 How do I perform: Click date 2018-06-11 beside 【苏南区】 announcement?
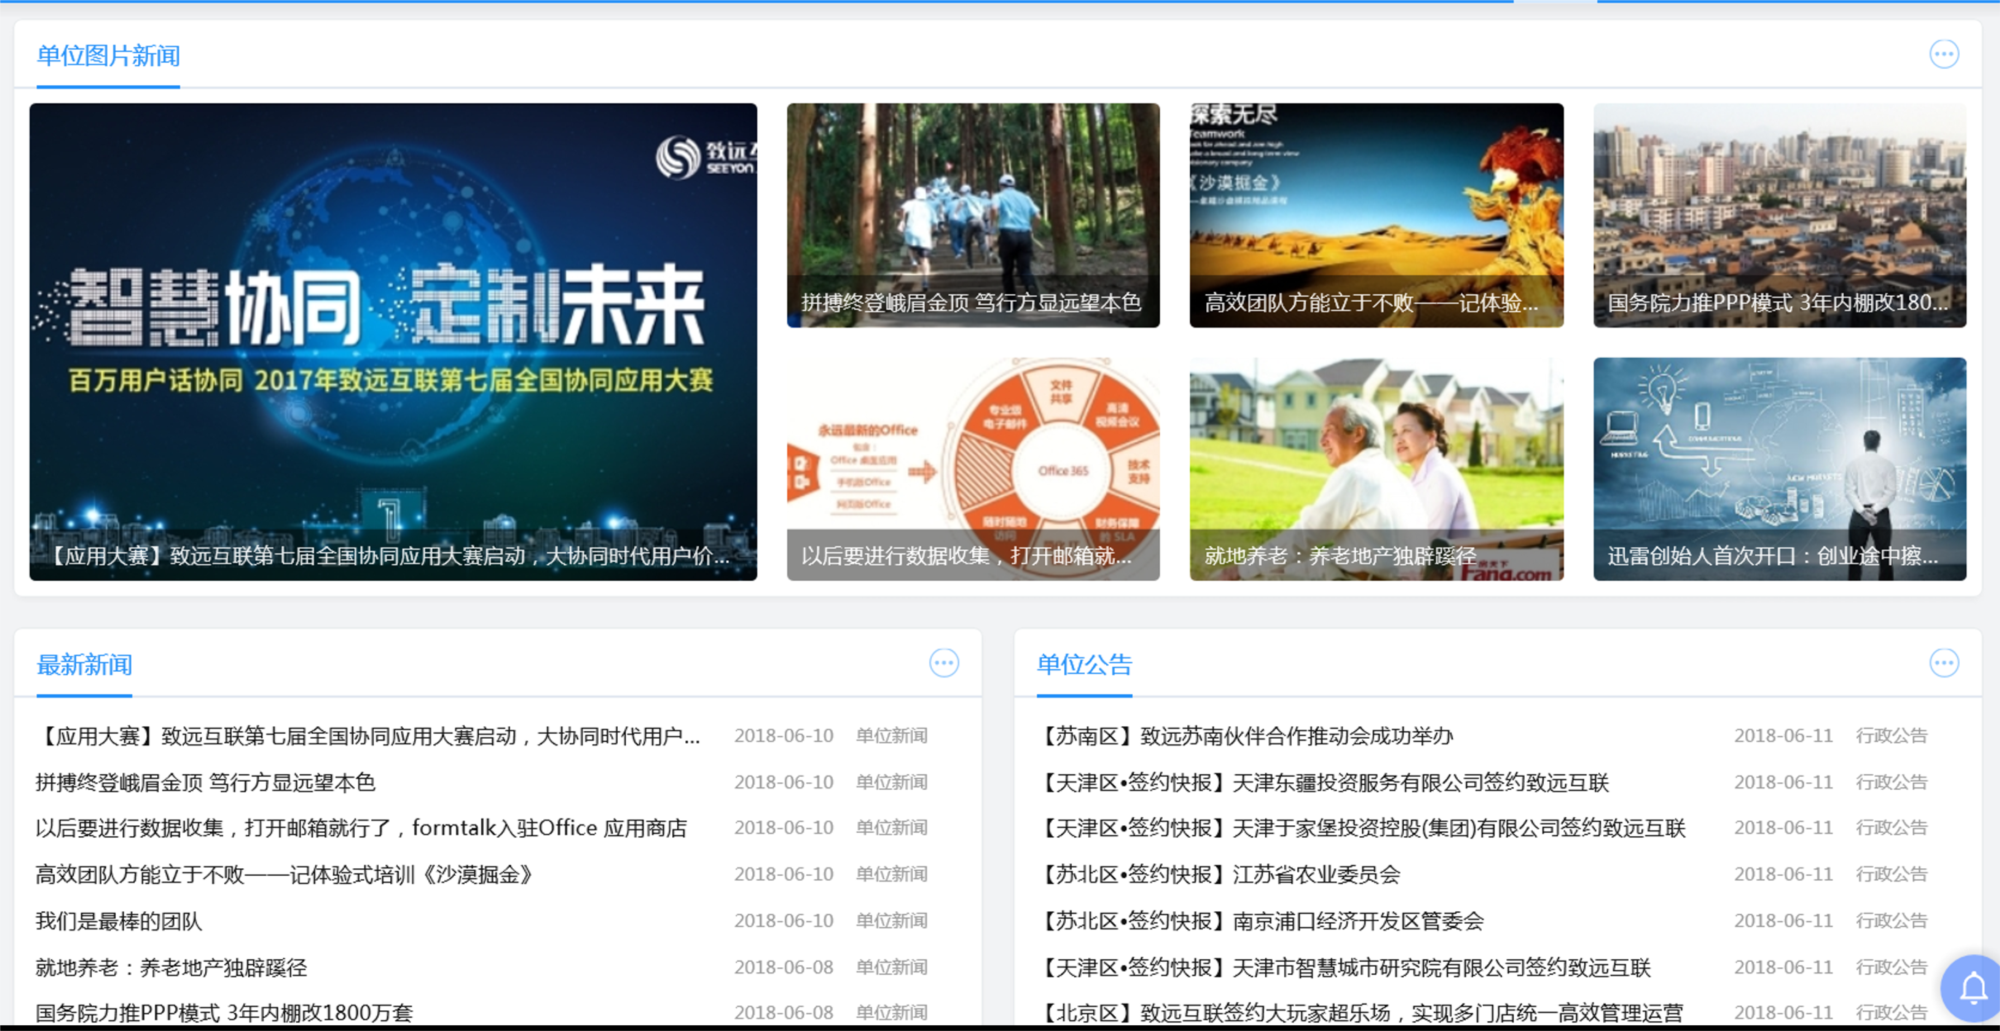1784,737
